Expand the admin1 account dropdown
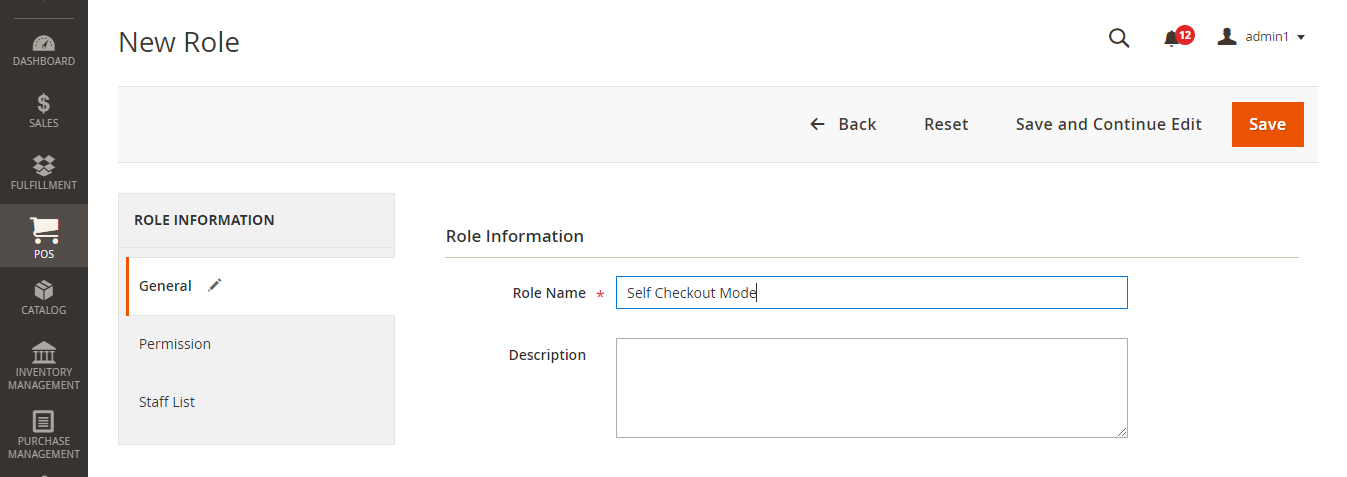 1262,37
